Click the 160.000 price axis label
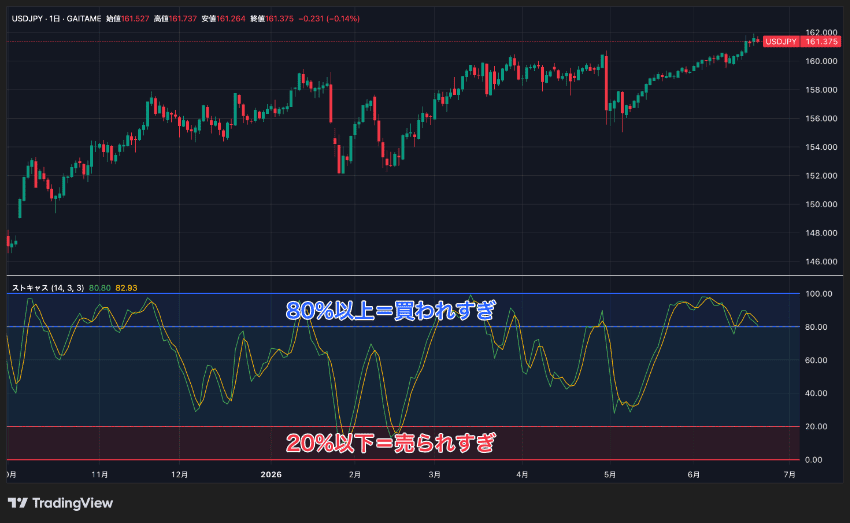Screen dimensions: 850x523 821,61
